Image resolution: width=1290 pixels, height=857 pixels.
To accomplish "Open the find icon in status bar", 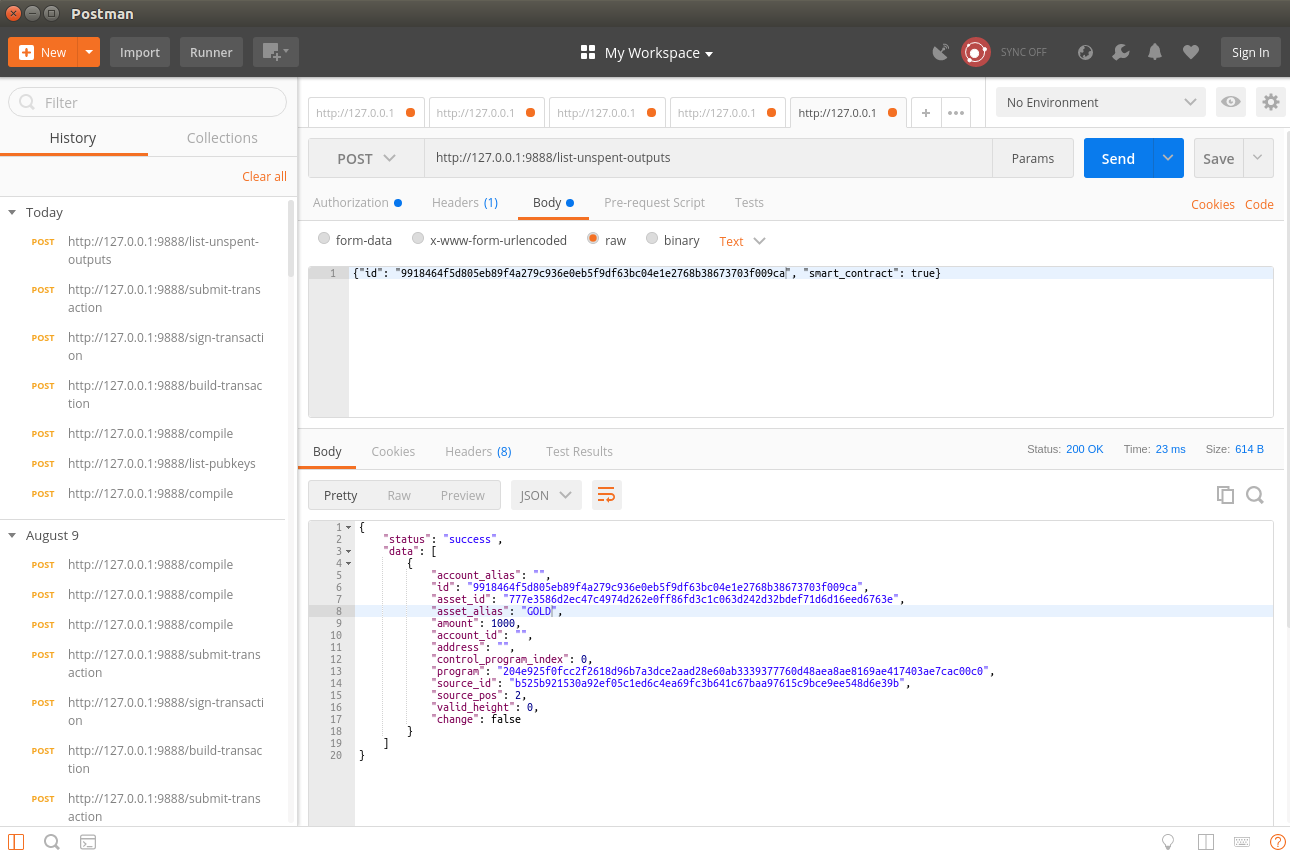I will pos(52,842).
